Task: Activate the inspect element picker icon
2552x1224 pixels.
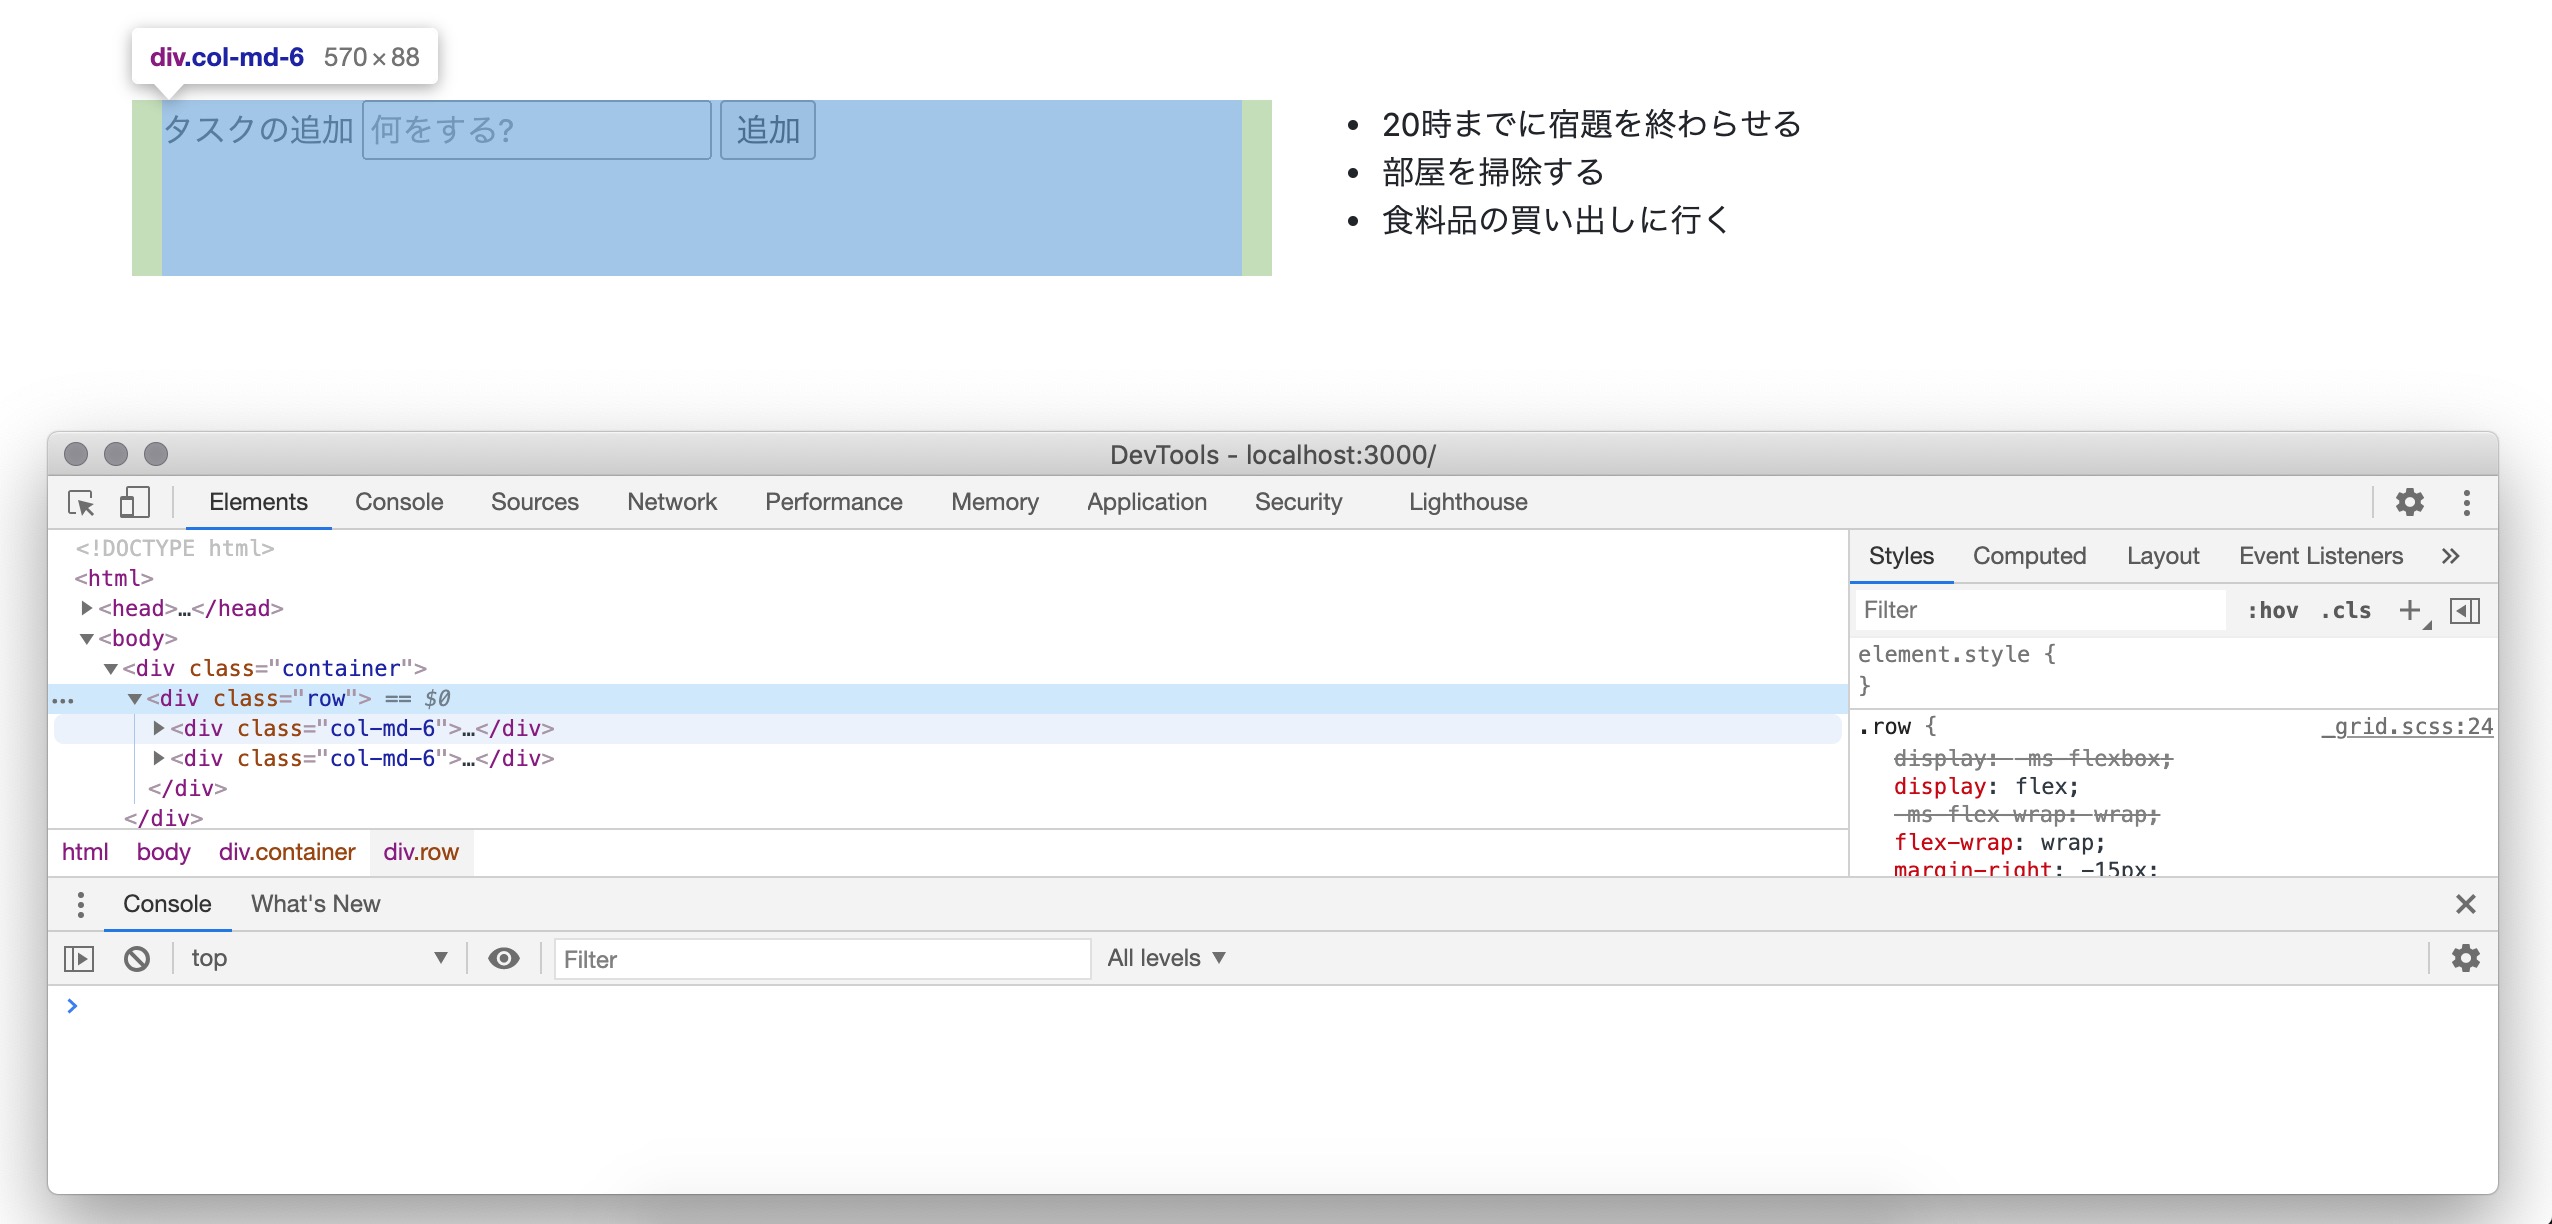Action: (x=81, y=502)
